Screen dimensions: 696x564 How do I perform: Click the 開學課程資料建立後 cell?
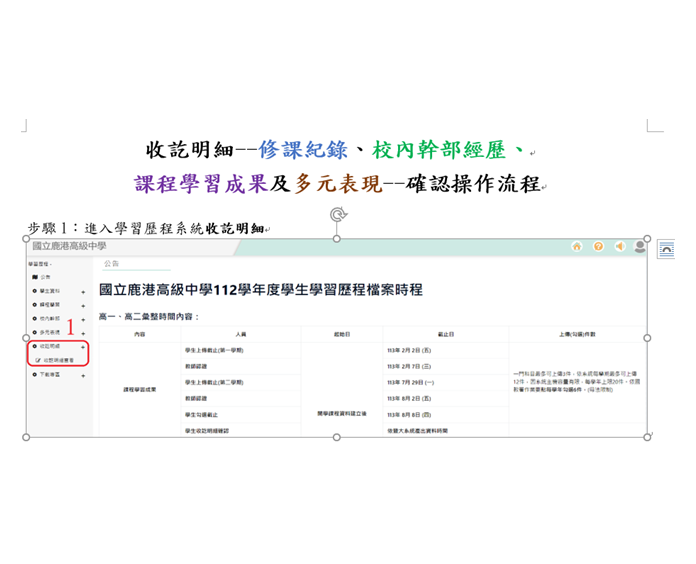(x=342, y=413)
